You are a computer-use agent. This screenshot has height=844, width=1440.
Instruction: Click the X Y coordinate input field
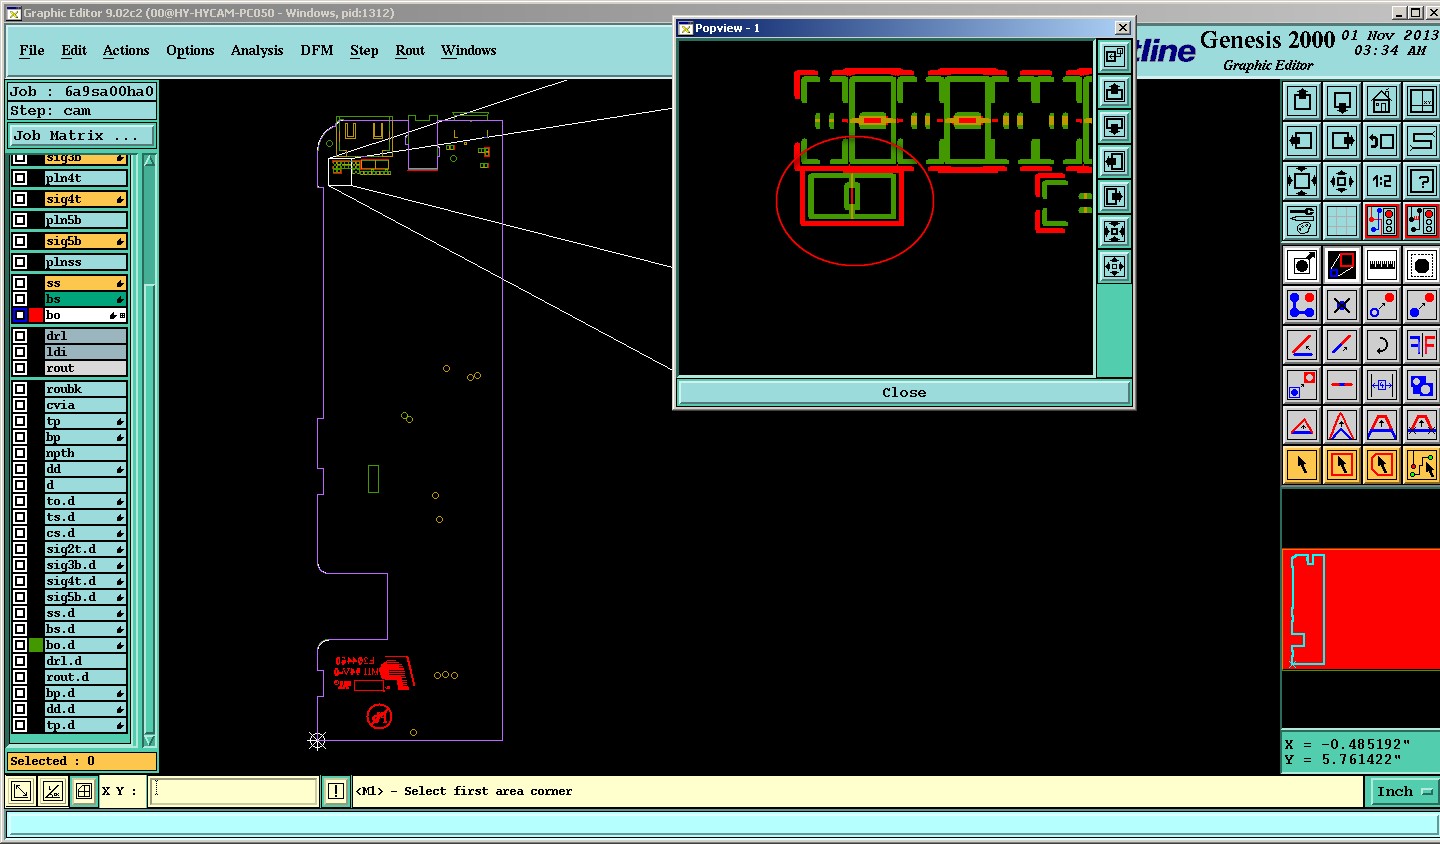(x=234, y=791)
